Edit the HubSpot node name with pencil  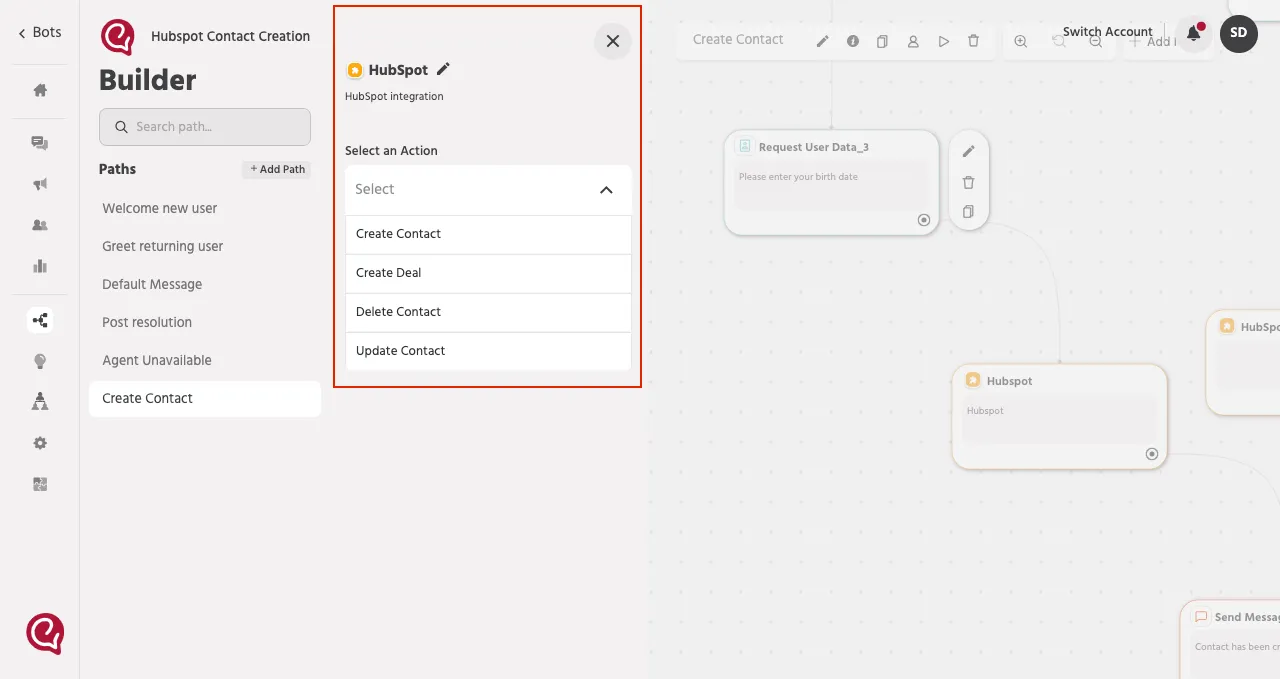(x=444, y=69)
